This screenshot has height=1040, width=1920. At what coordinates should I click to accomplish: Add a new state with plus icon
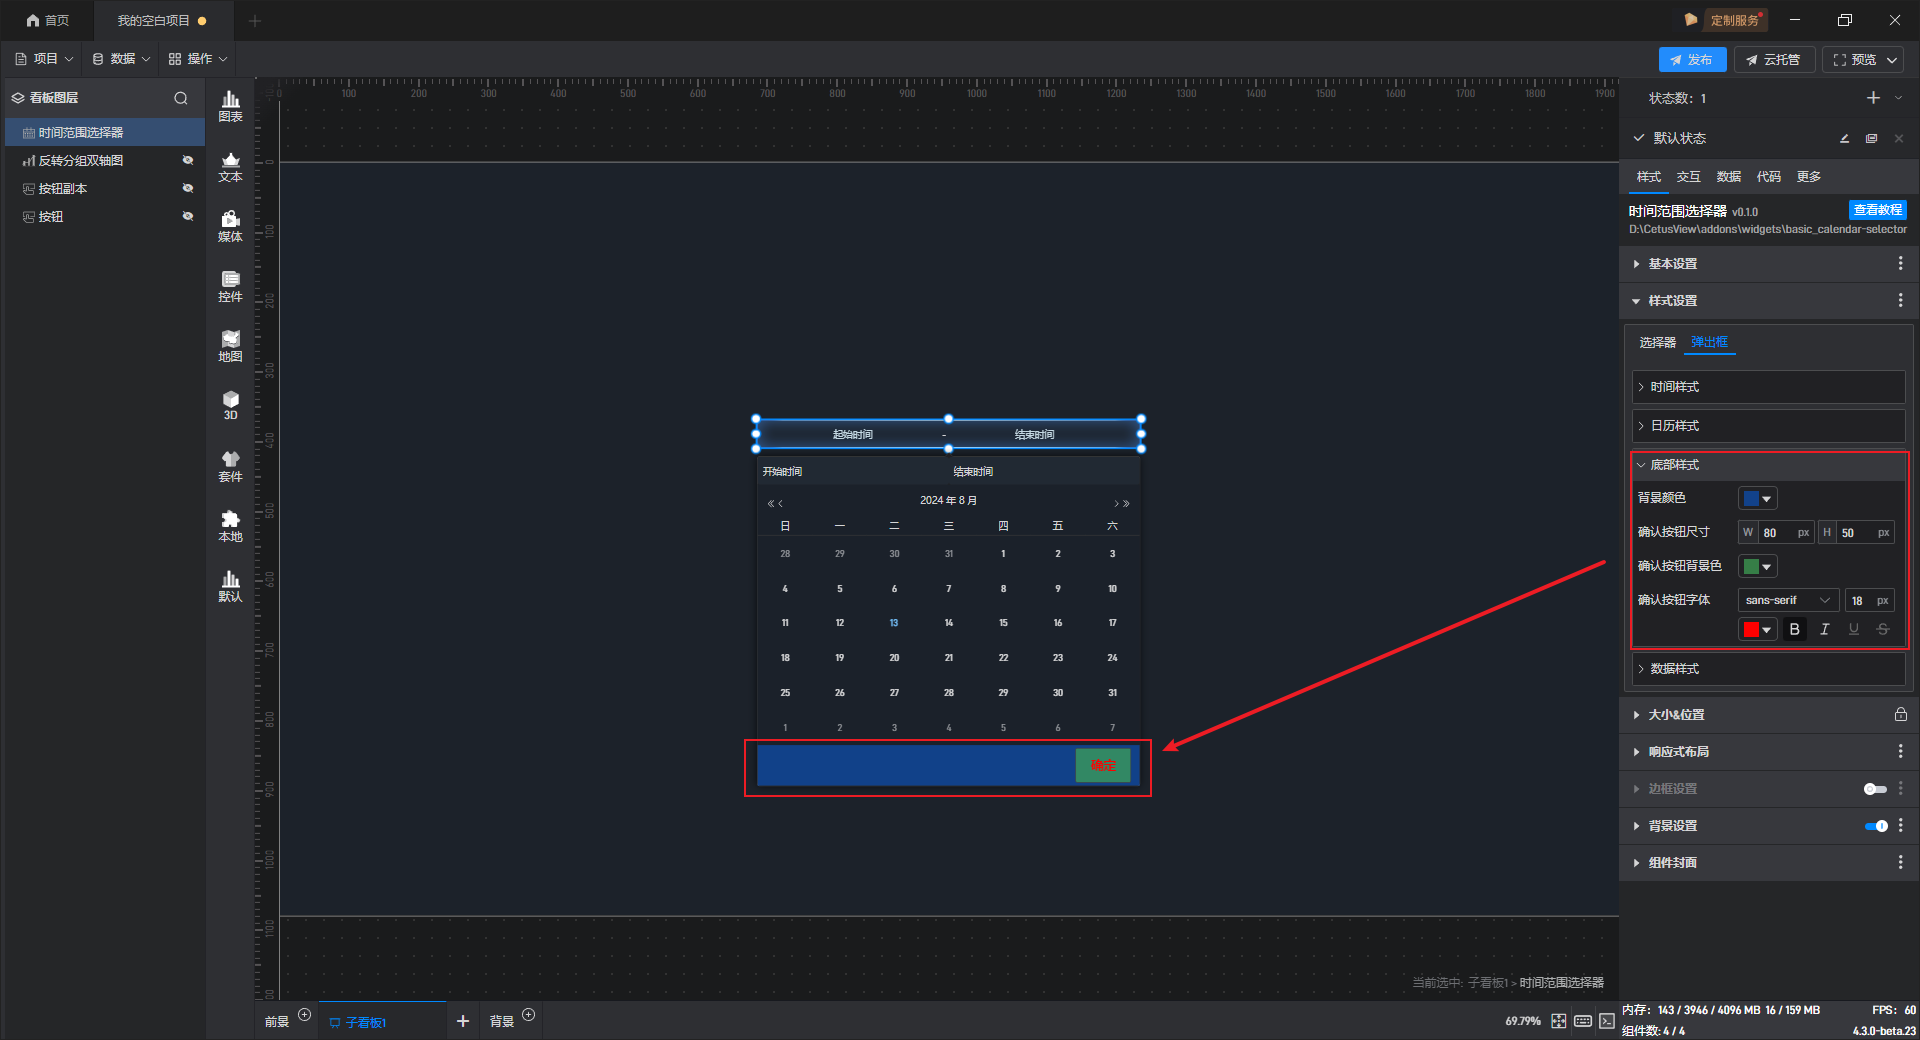(x=1873, y=98)
